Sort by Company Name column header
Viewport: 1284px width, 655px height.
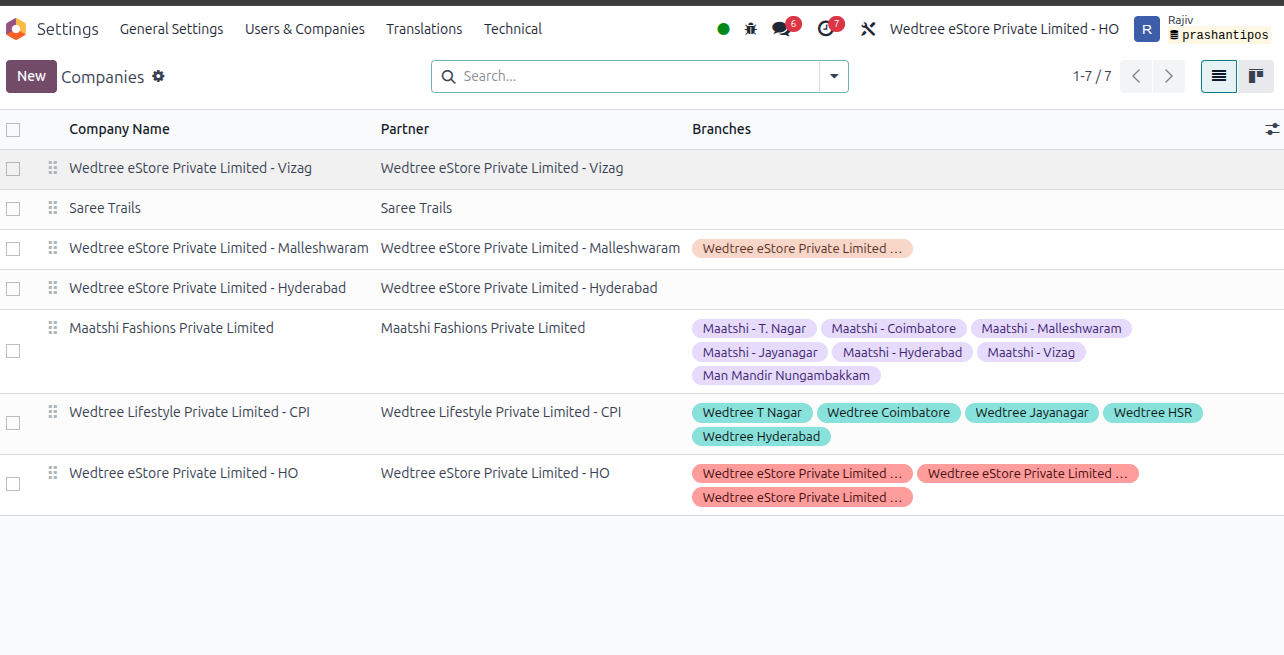pyautogui.click(x=119, y=129)
